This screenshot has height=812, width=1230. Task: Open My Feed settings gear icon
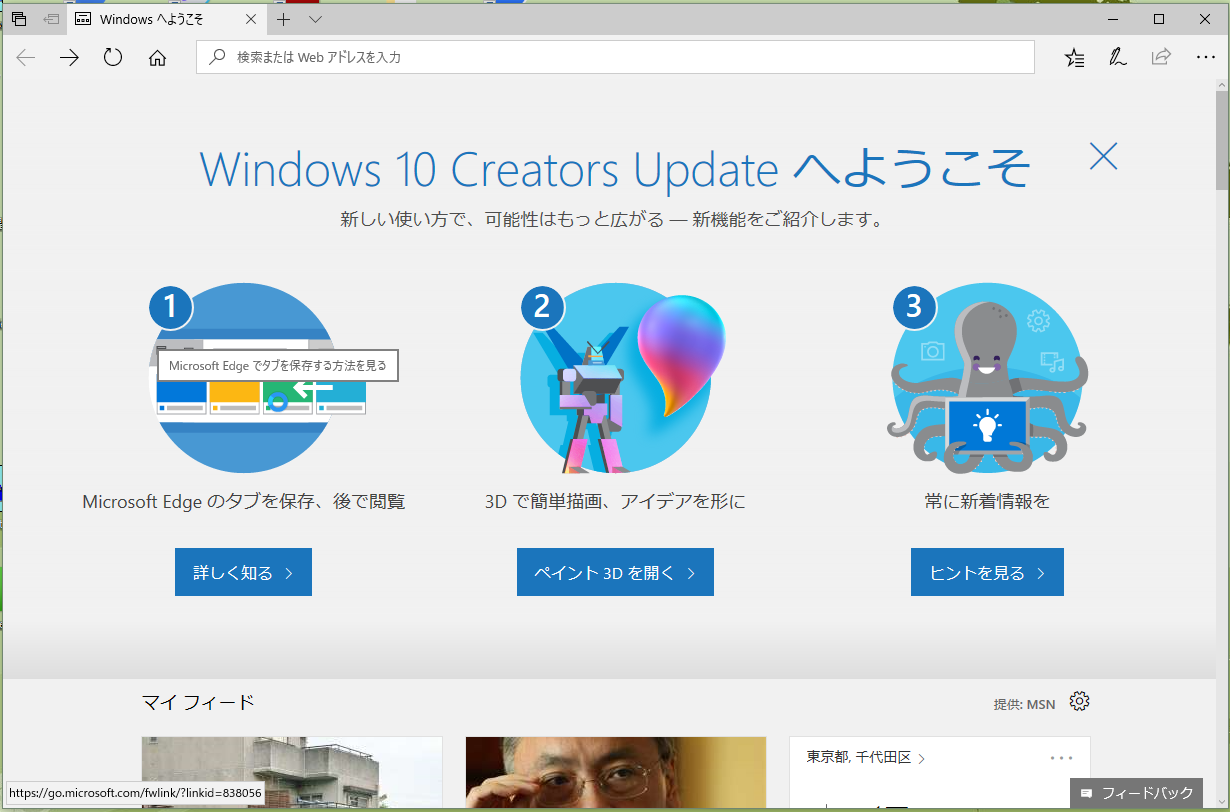click(x=1079, y=701)
